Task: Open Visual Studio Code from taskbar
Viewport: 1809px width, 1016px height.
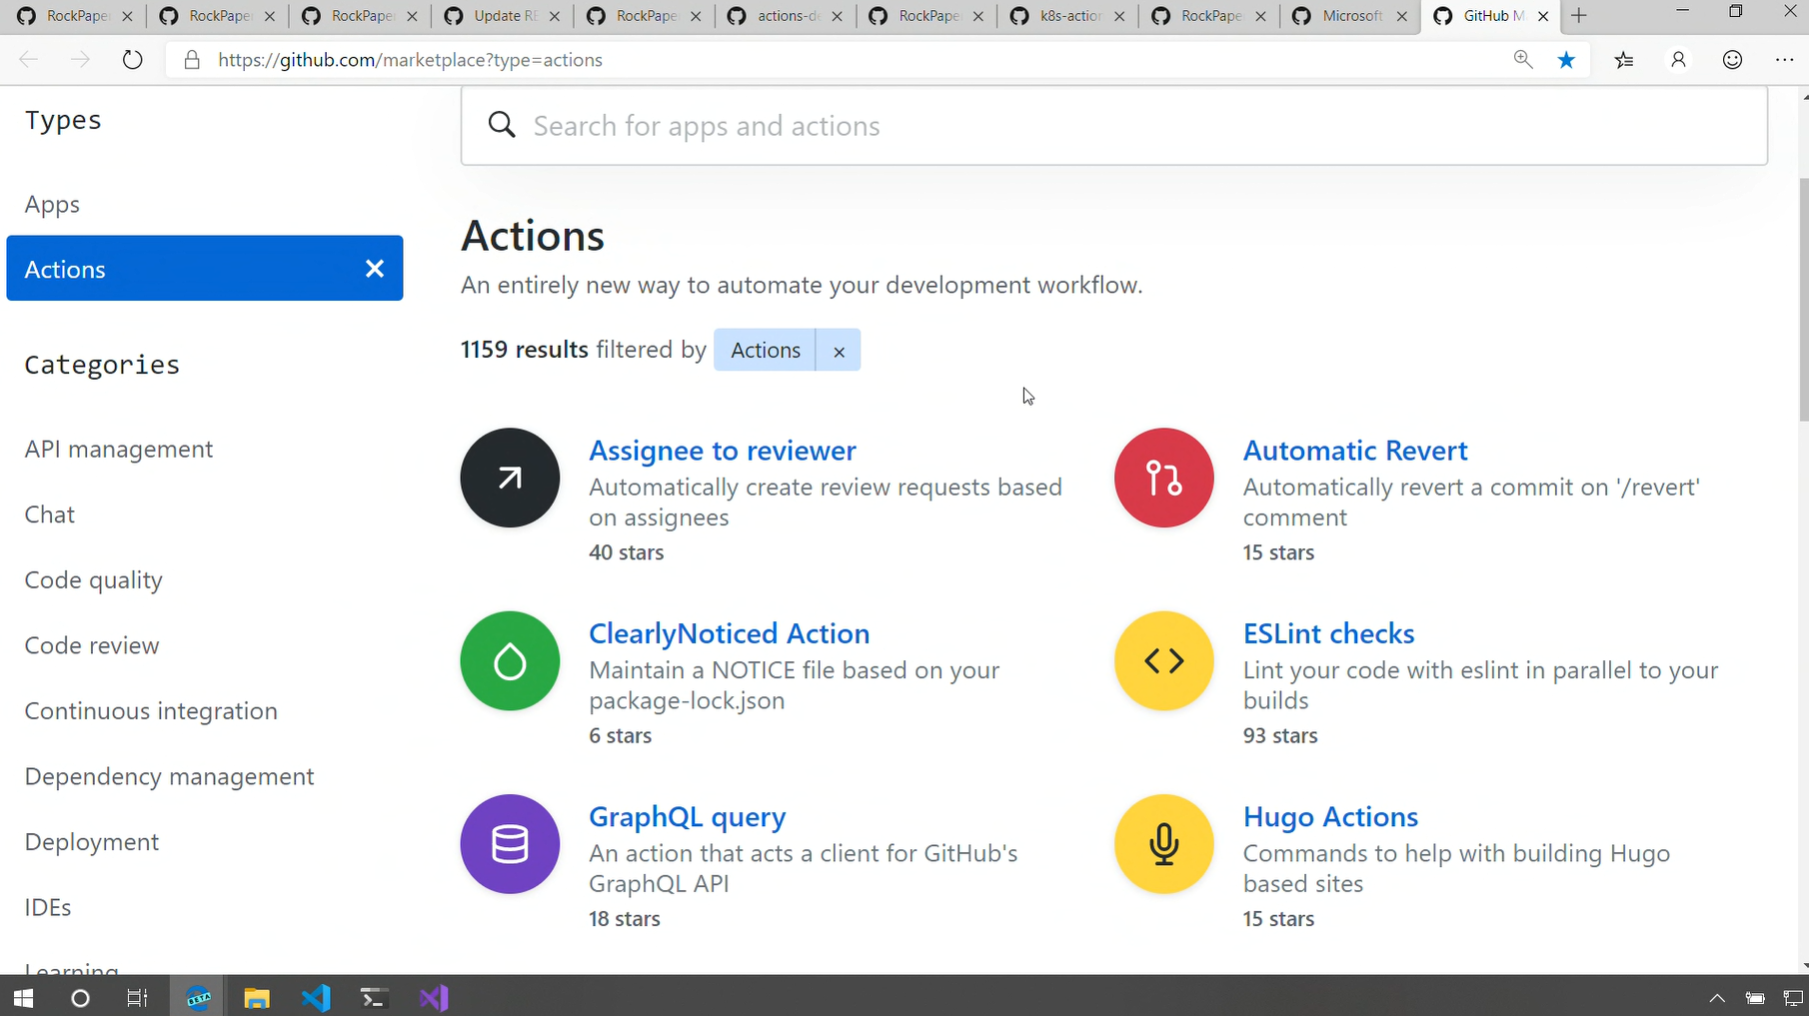Action: [x=316, y=998]
